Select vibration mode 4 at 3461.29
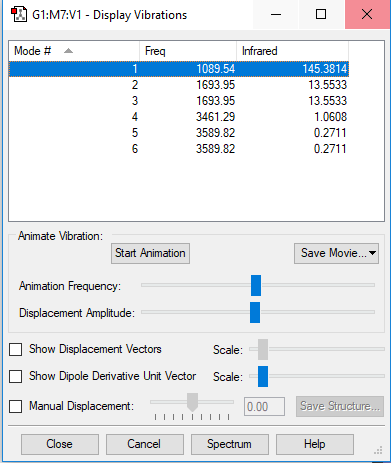Viewport: 391px width, 463px height. tap(179, 117)
